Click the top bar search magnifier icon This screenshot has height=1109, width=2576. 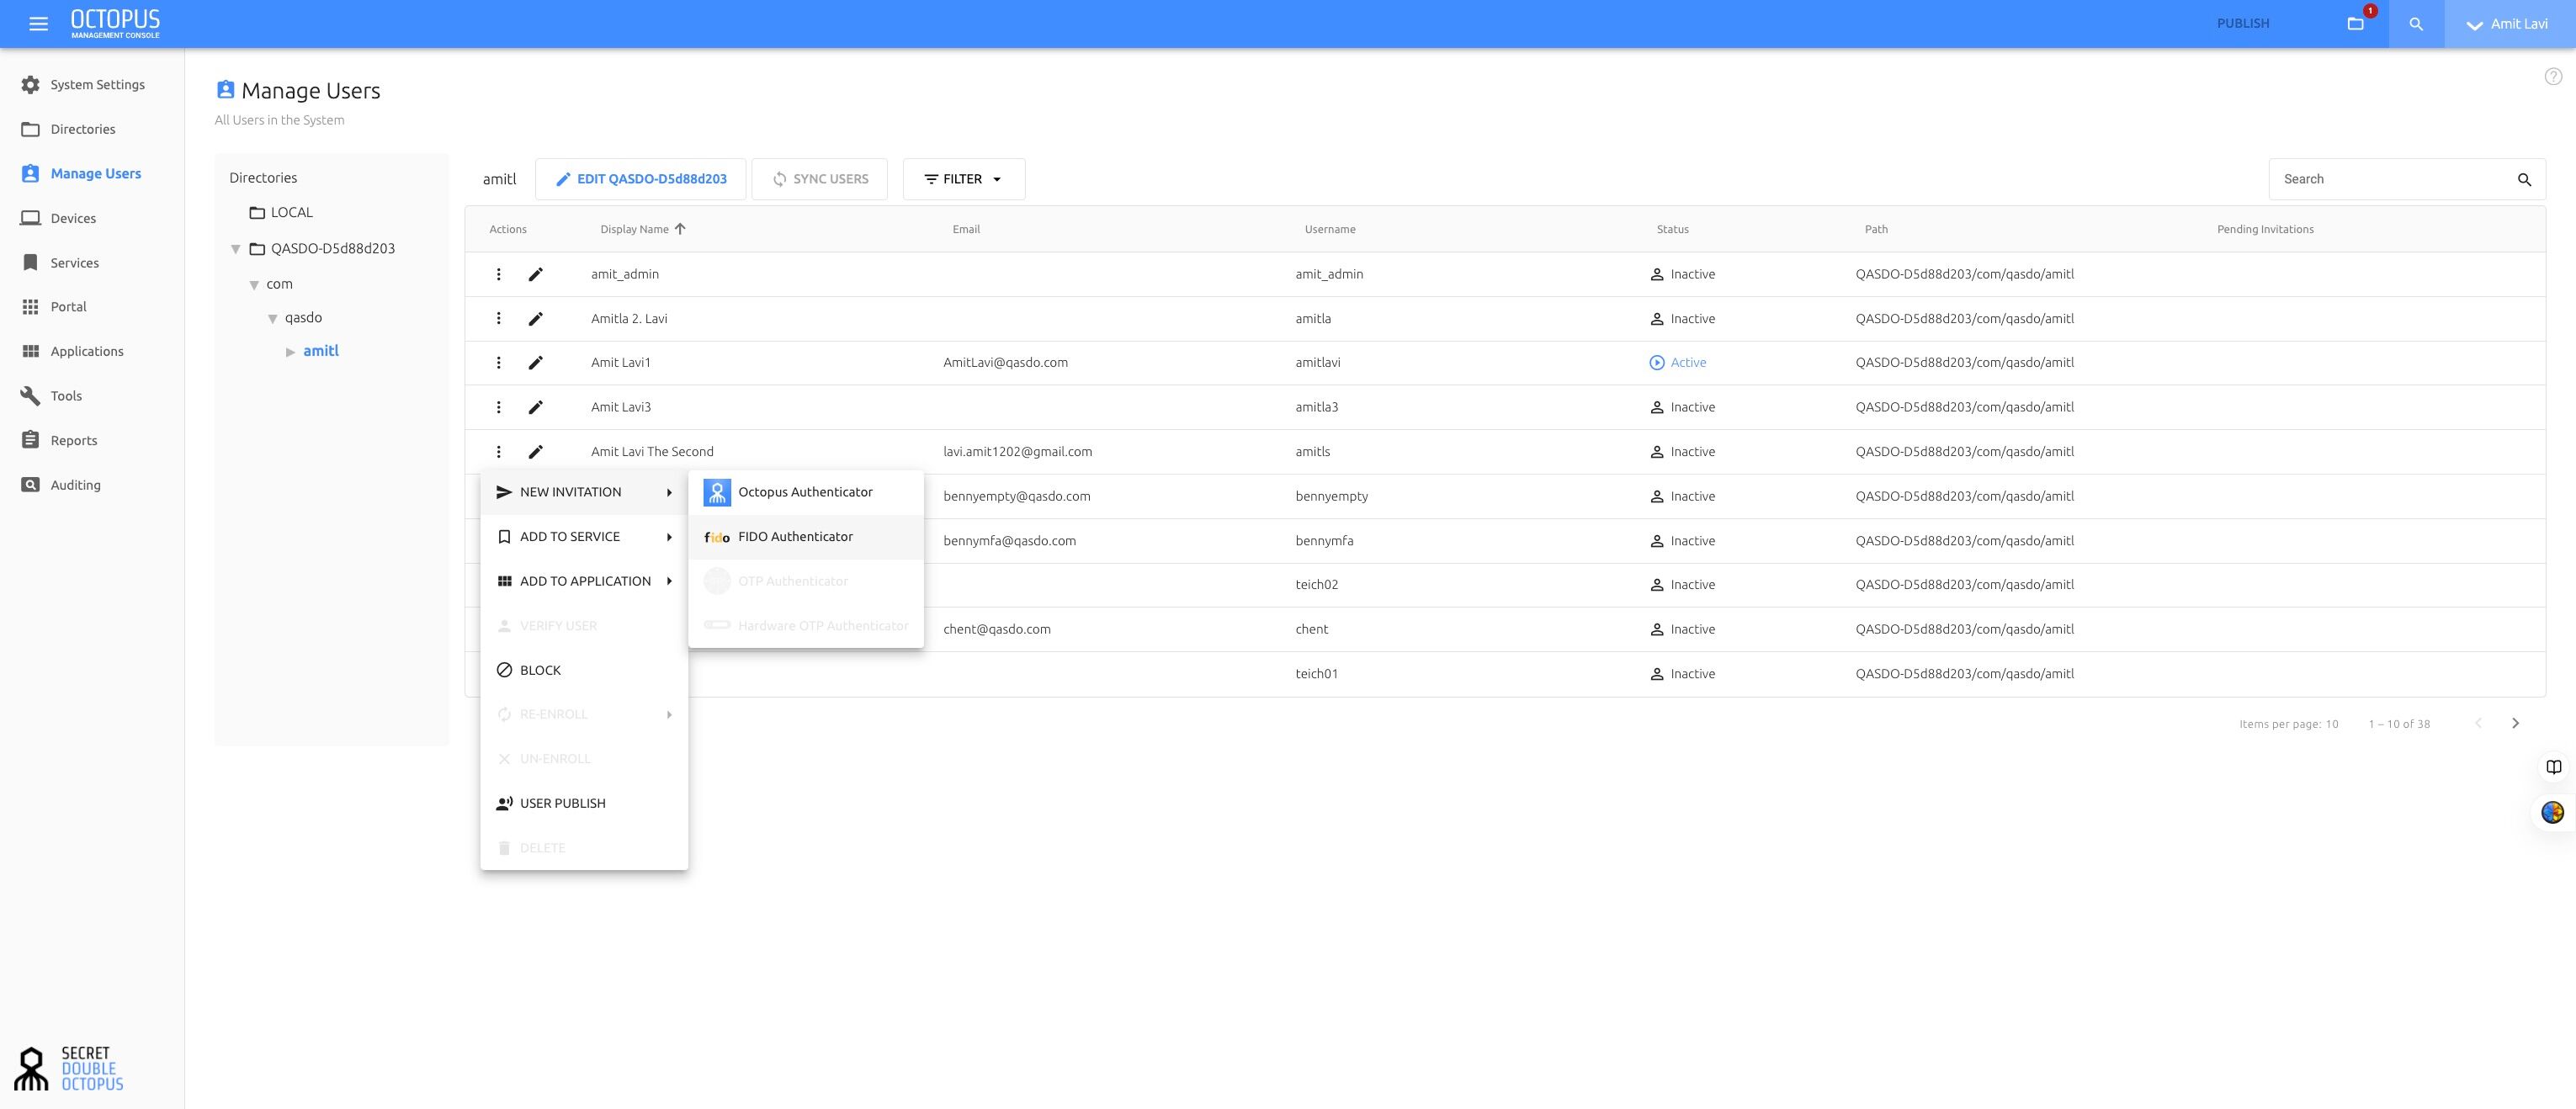pos(2416,24)
